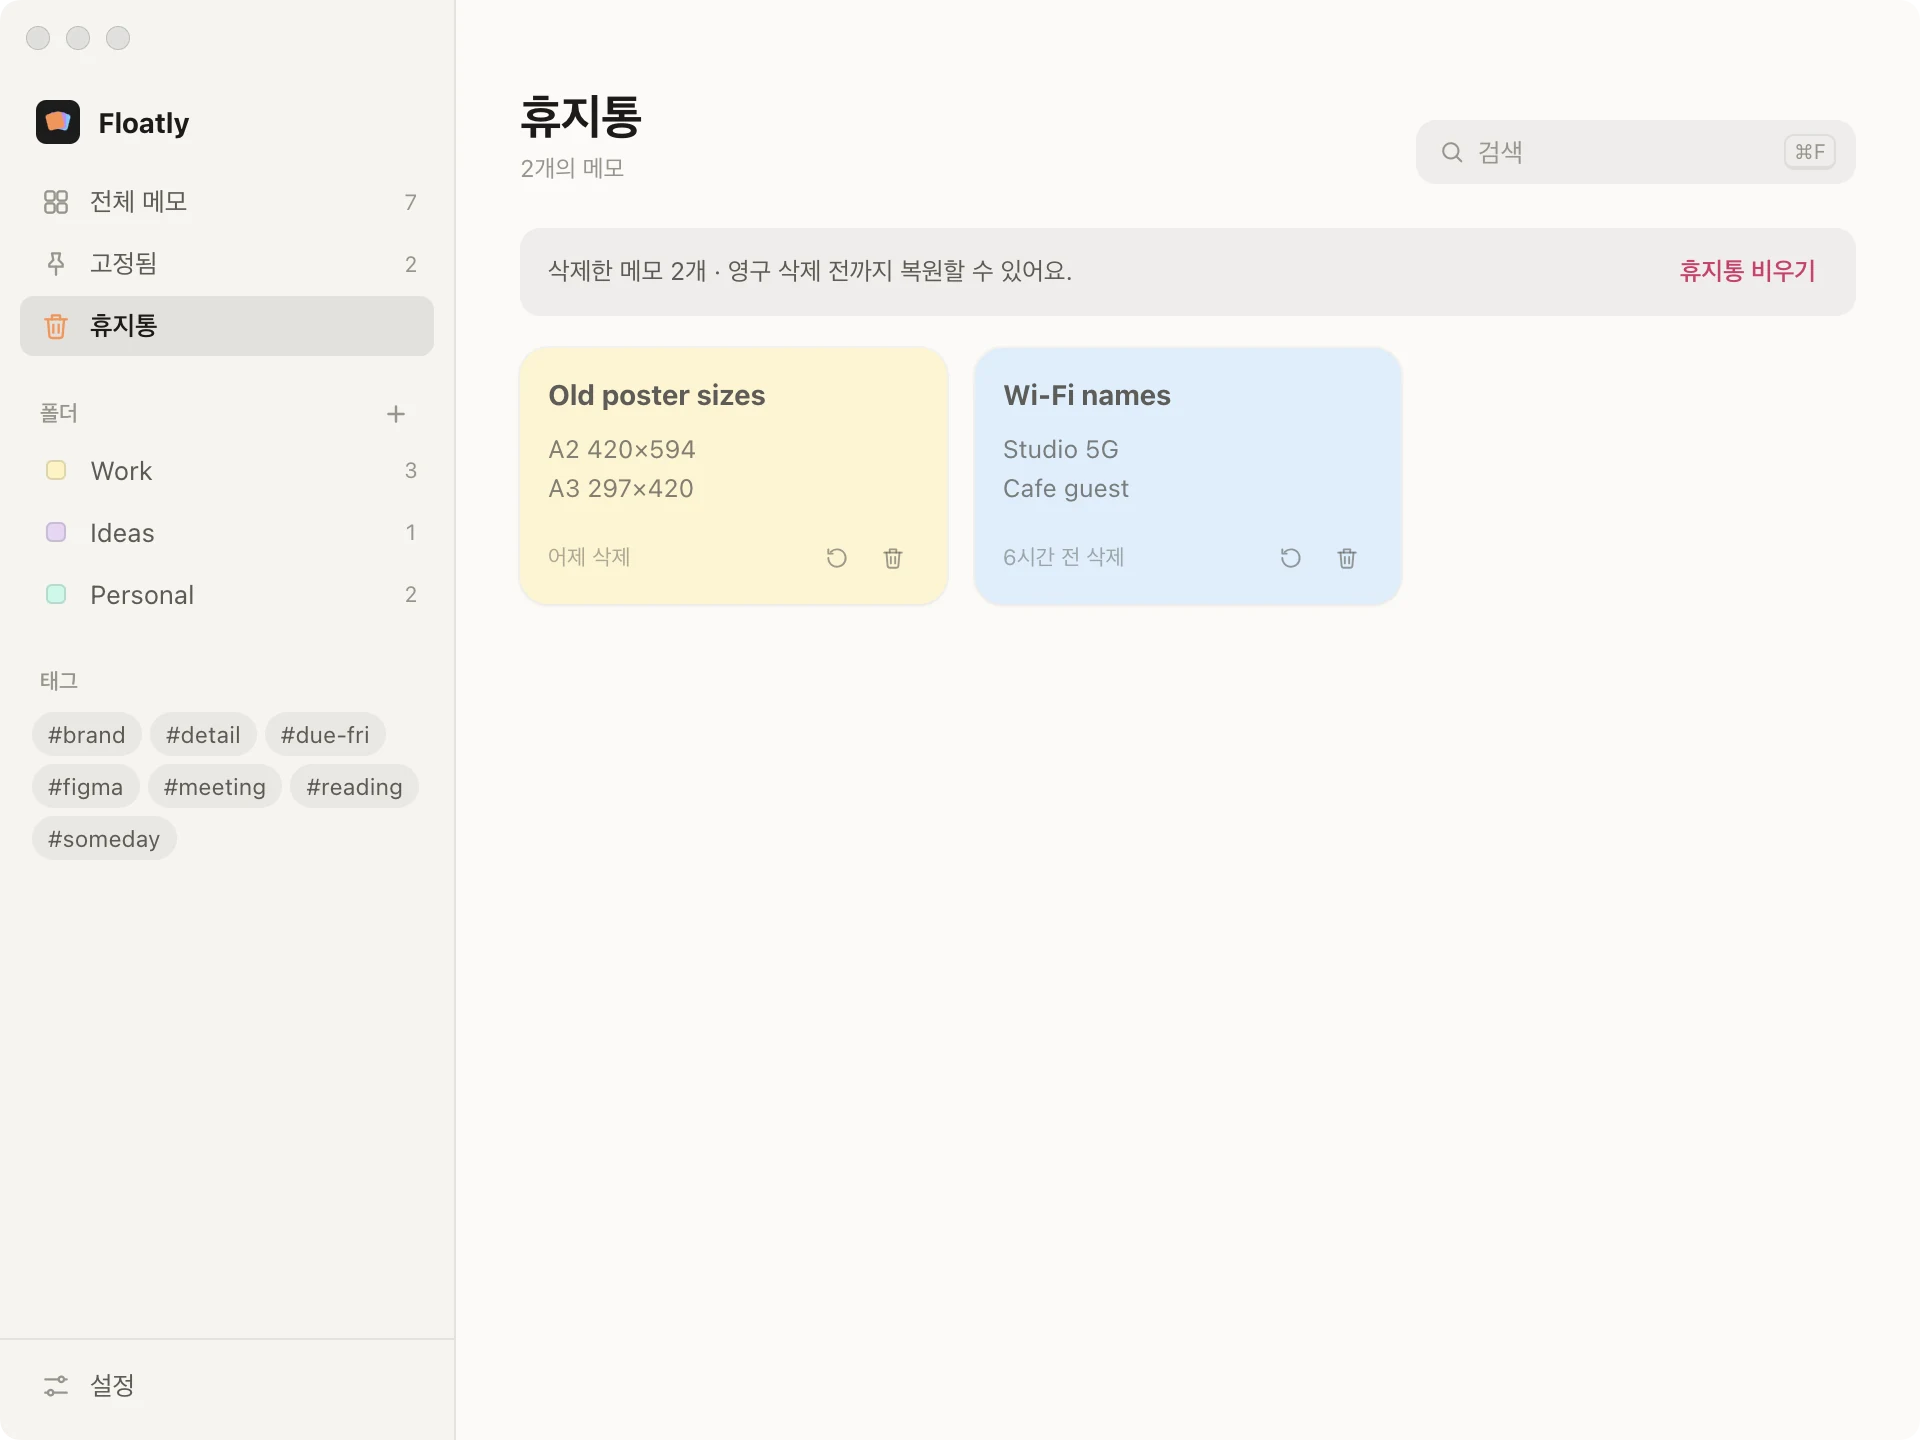Permanently delete Wi-Fi names note
The image size is (1920, 1440).
pyautogui.click(x=1347, y=558)
